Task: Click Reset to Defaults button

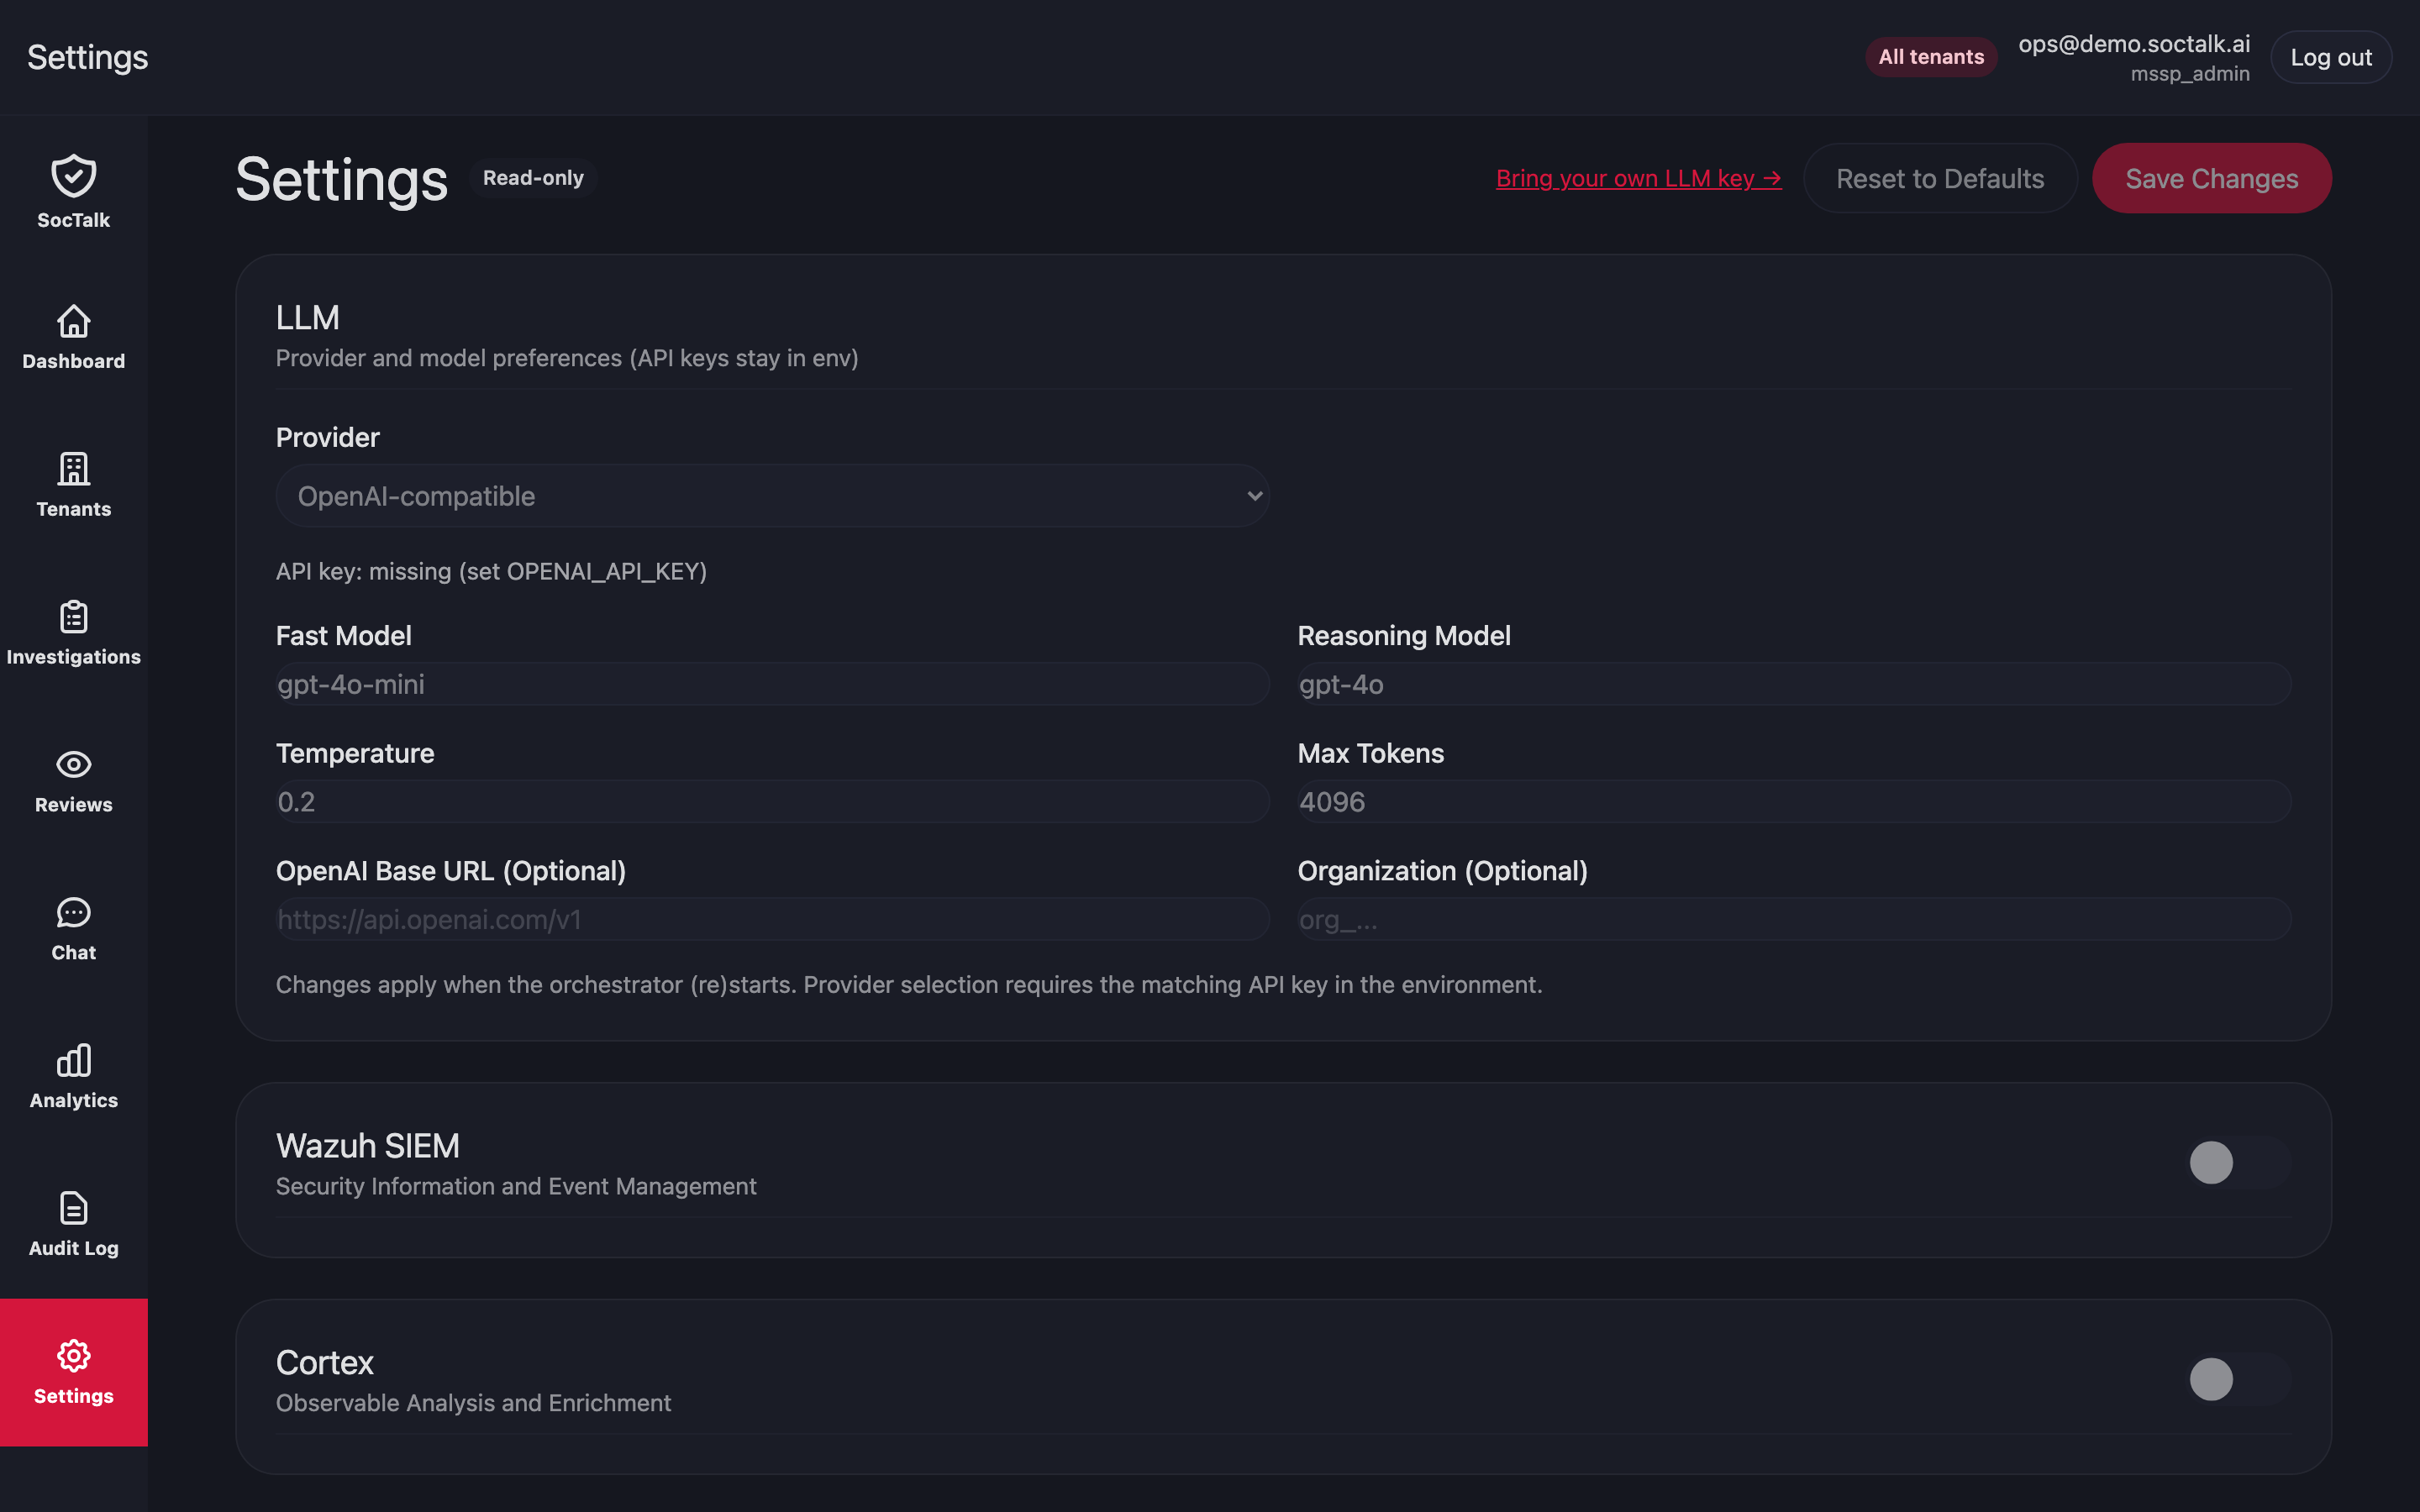Action: tap(1940, 178)
